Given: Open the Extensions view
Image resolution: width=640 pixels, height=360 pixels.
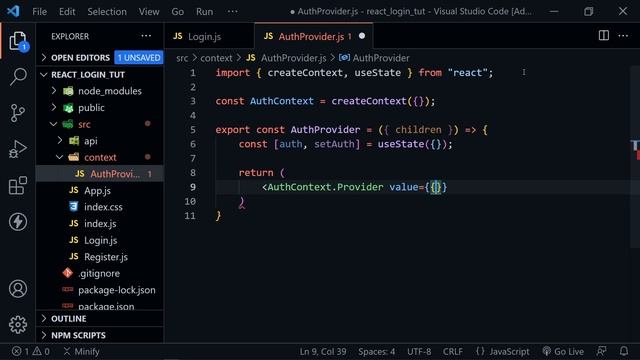Looking at the screenshot, I should point(18,186).
